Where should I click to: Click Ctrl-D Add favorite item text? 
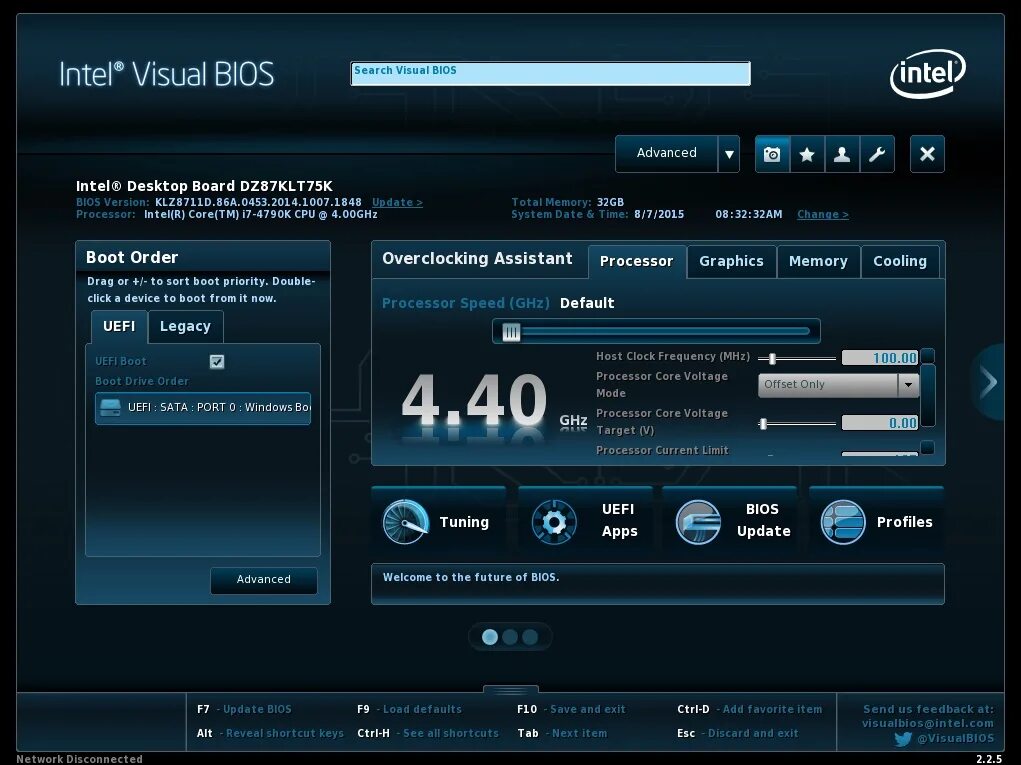point(749,710)
